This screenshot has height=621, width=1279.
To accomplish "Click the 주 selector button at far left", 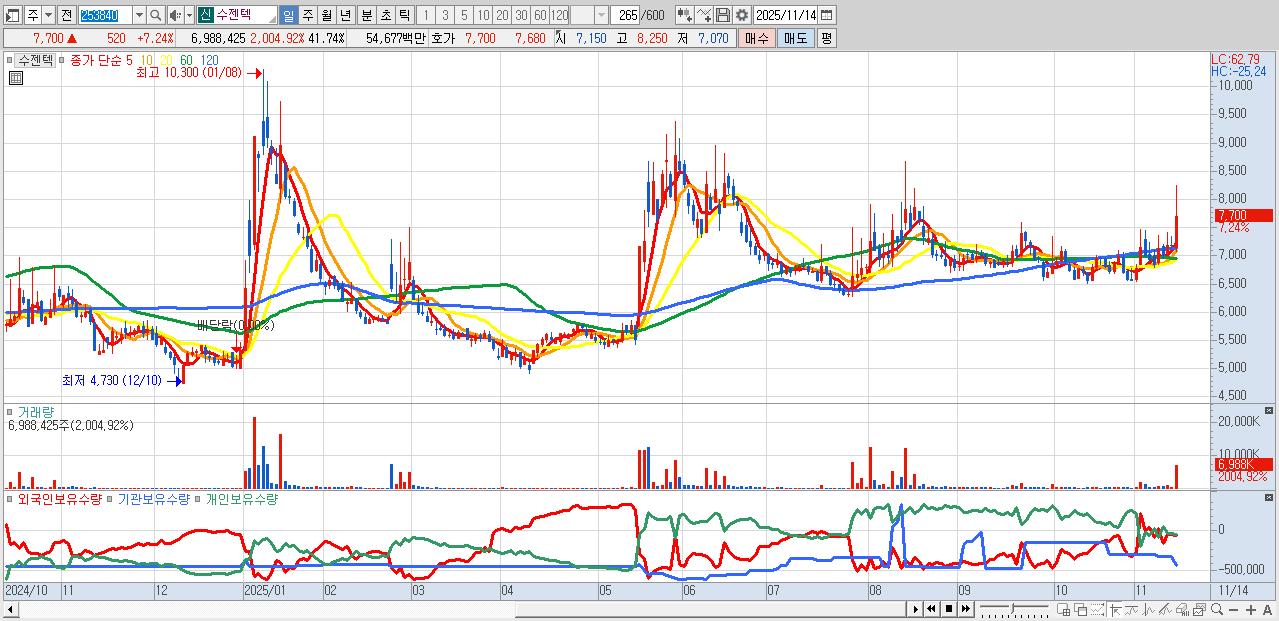I will (32, 15).
